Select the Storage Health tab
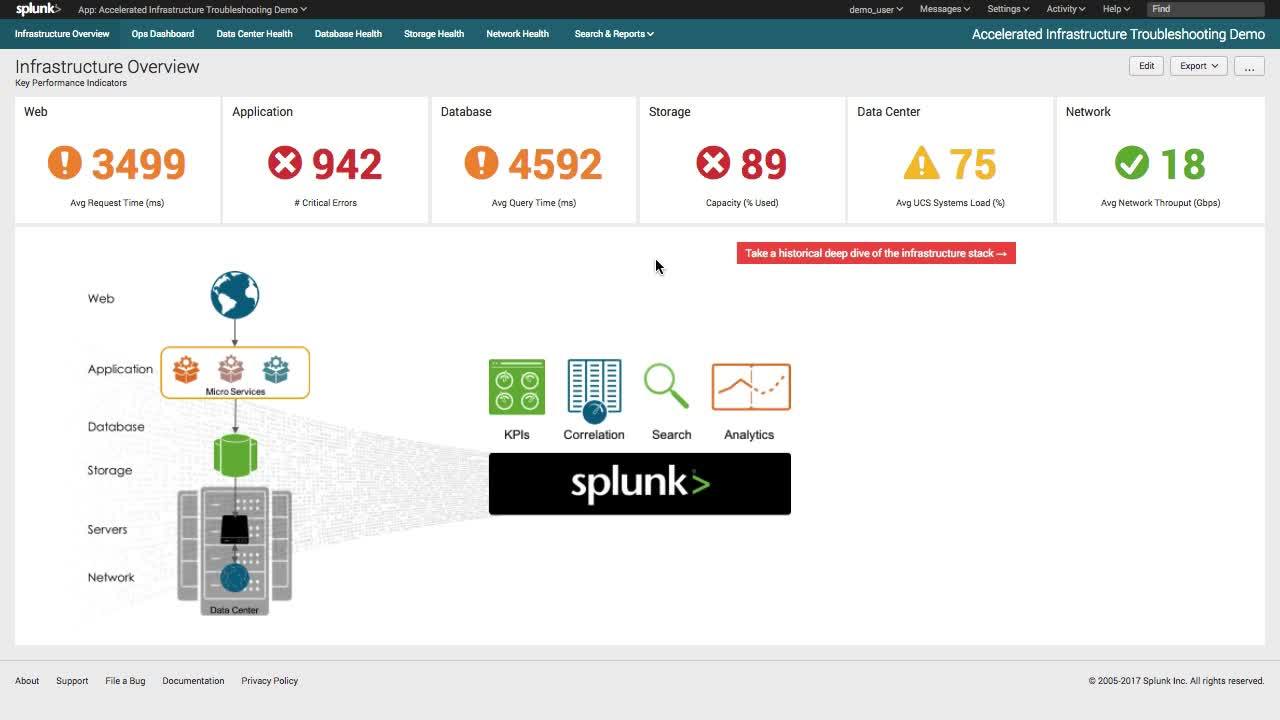This screenshot has height=720, width=1280. pyautogui.click(x=434, y=34)
